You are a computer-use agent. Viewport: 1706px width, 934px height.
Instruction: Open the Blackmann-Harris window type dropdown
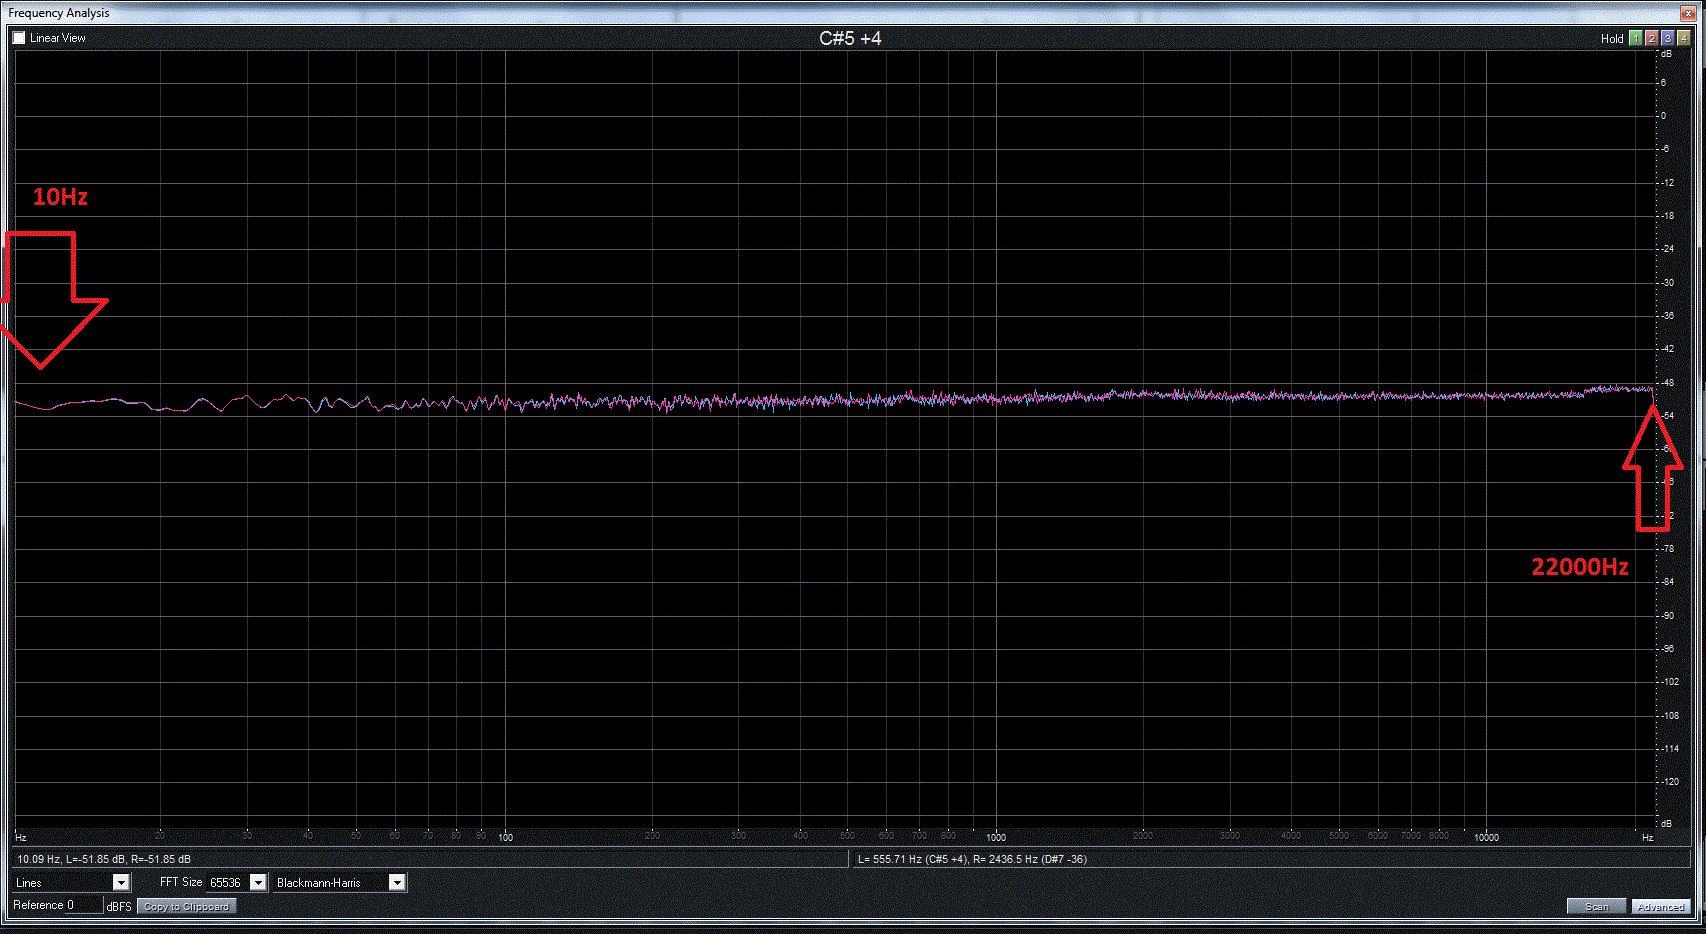396,882
